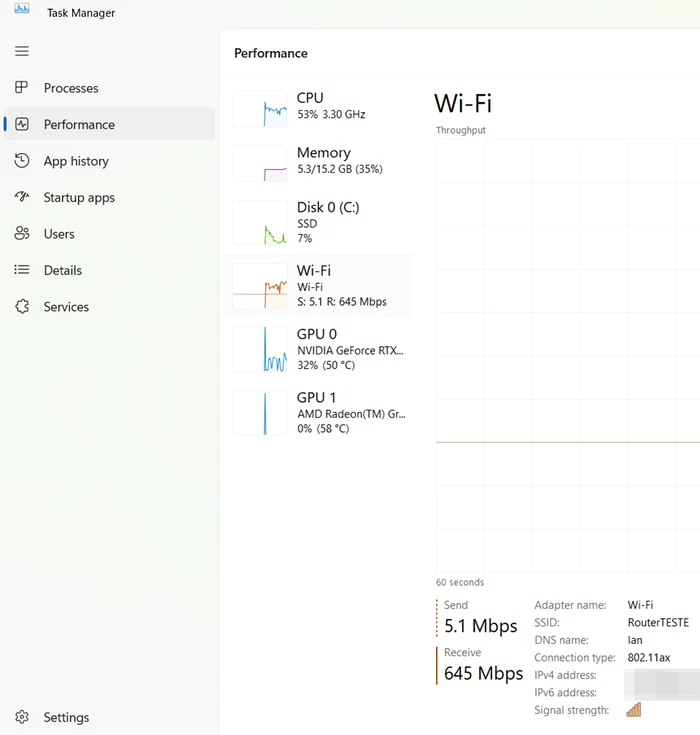The image size is (700, 735).
Task: Click the Processes sidebar icon
Action: click(x=22, y=88)
